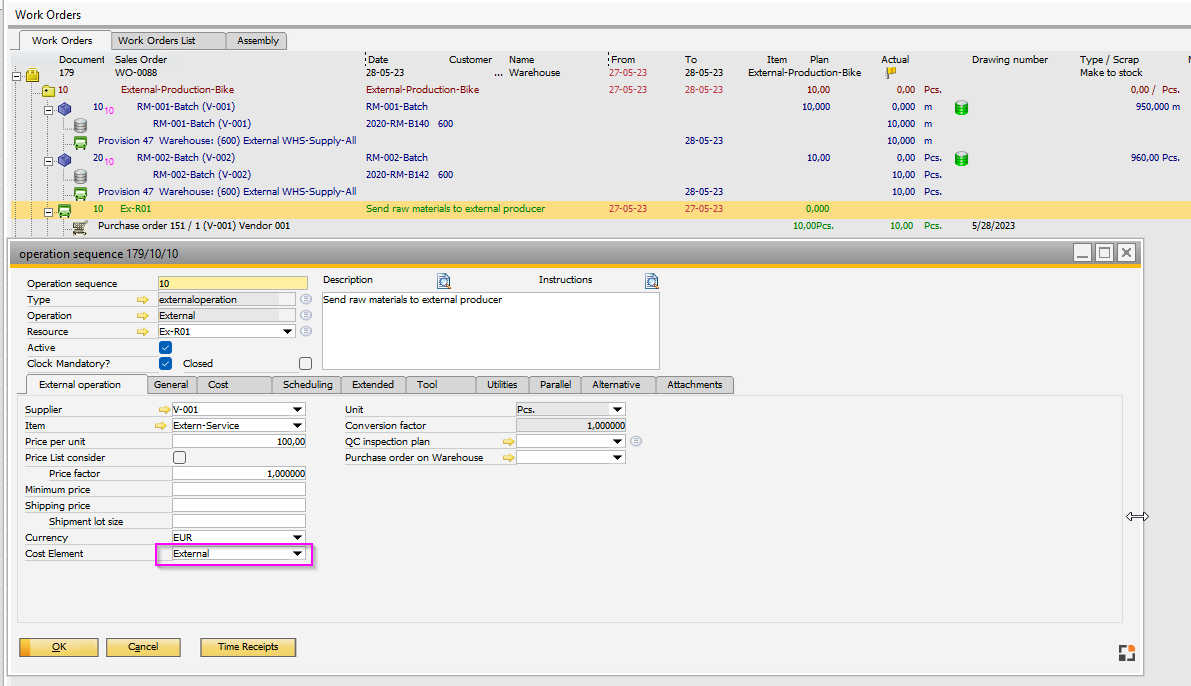The width and height of the screenshot is (1191, 686).
Task: Click the padlock icon on document 179 row
Action: click(x=32, y=75)
